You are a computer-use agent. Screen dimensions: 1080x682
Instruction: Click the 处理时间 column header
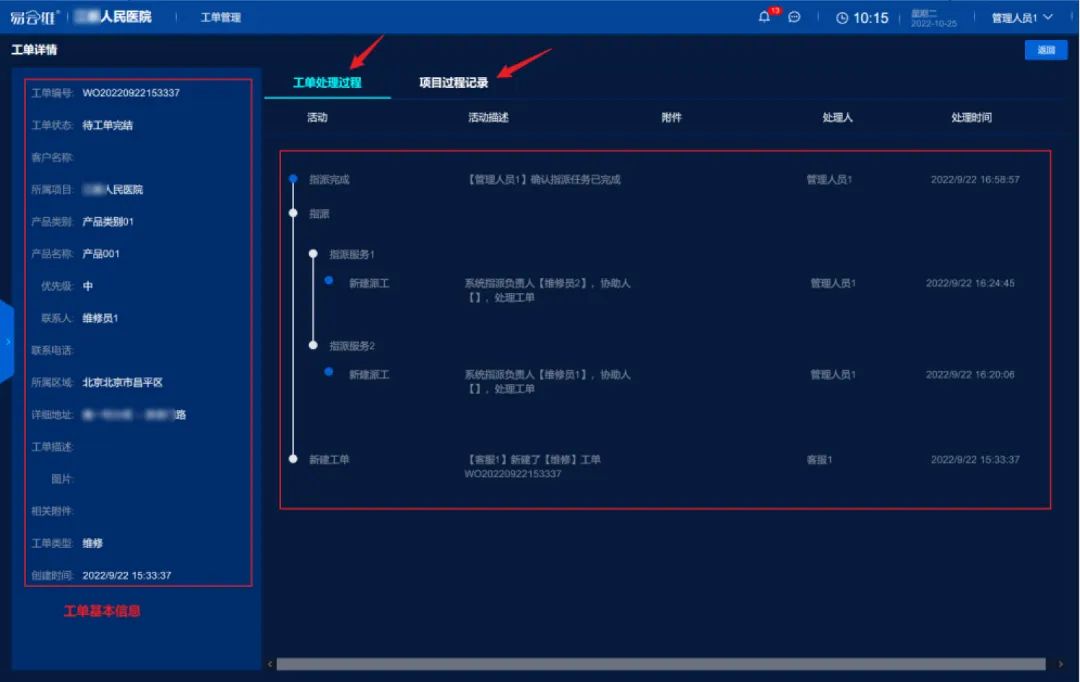(x=971, y=118)
